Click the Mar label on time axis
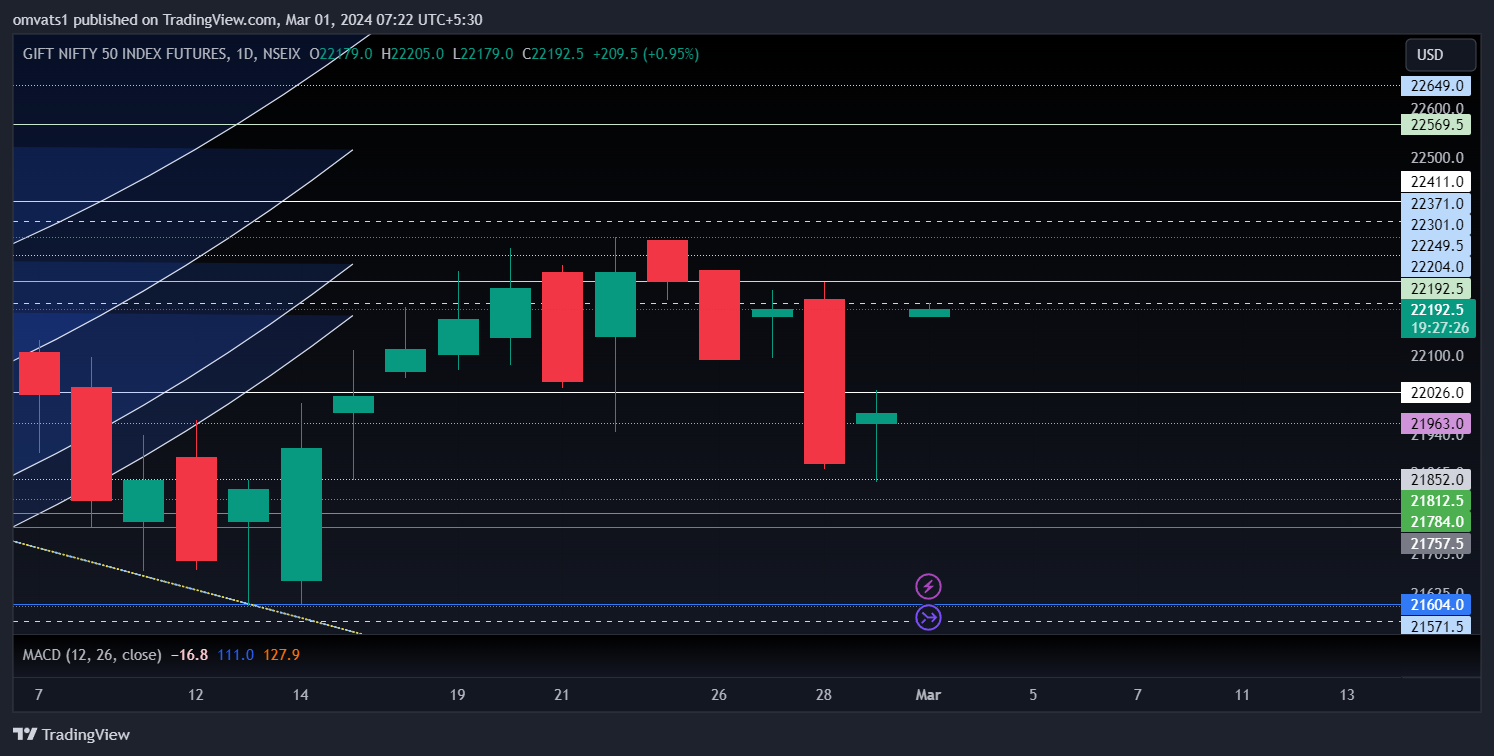Image resolution: width=1494 pixels, height=756 pixels. (x=928, y=695)
